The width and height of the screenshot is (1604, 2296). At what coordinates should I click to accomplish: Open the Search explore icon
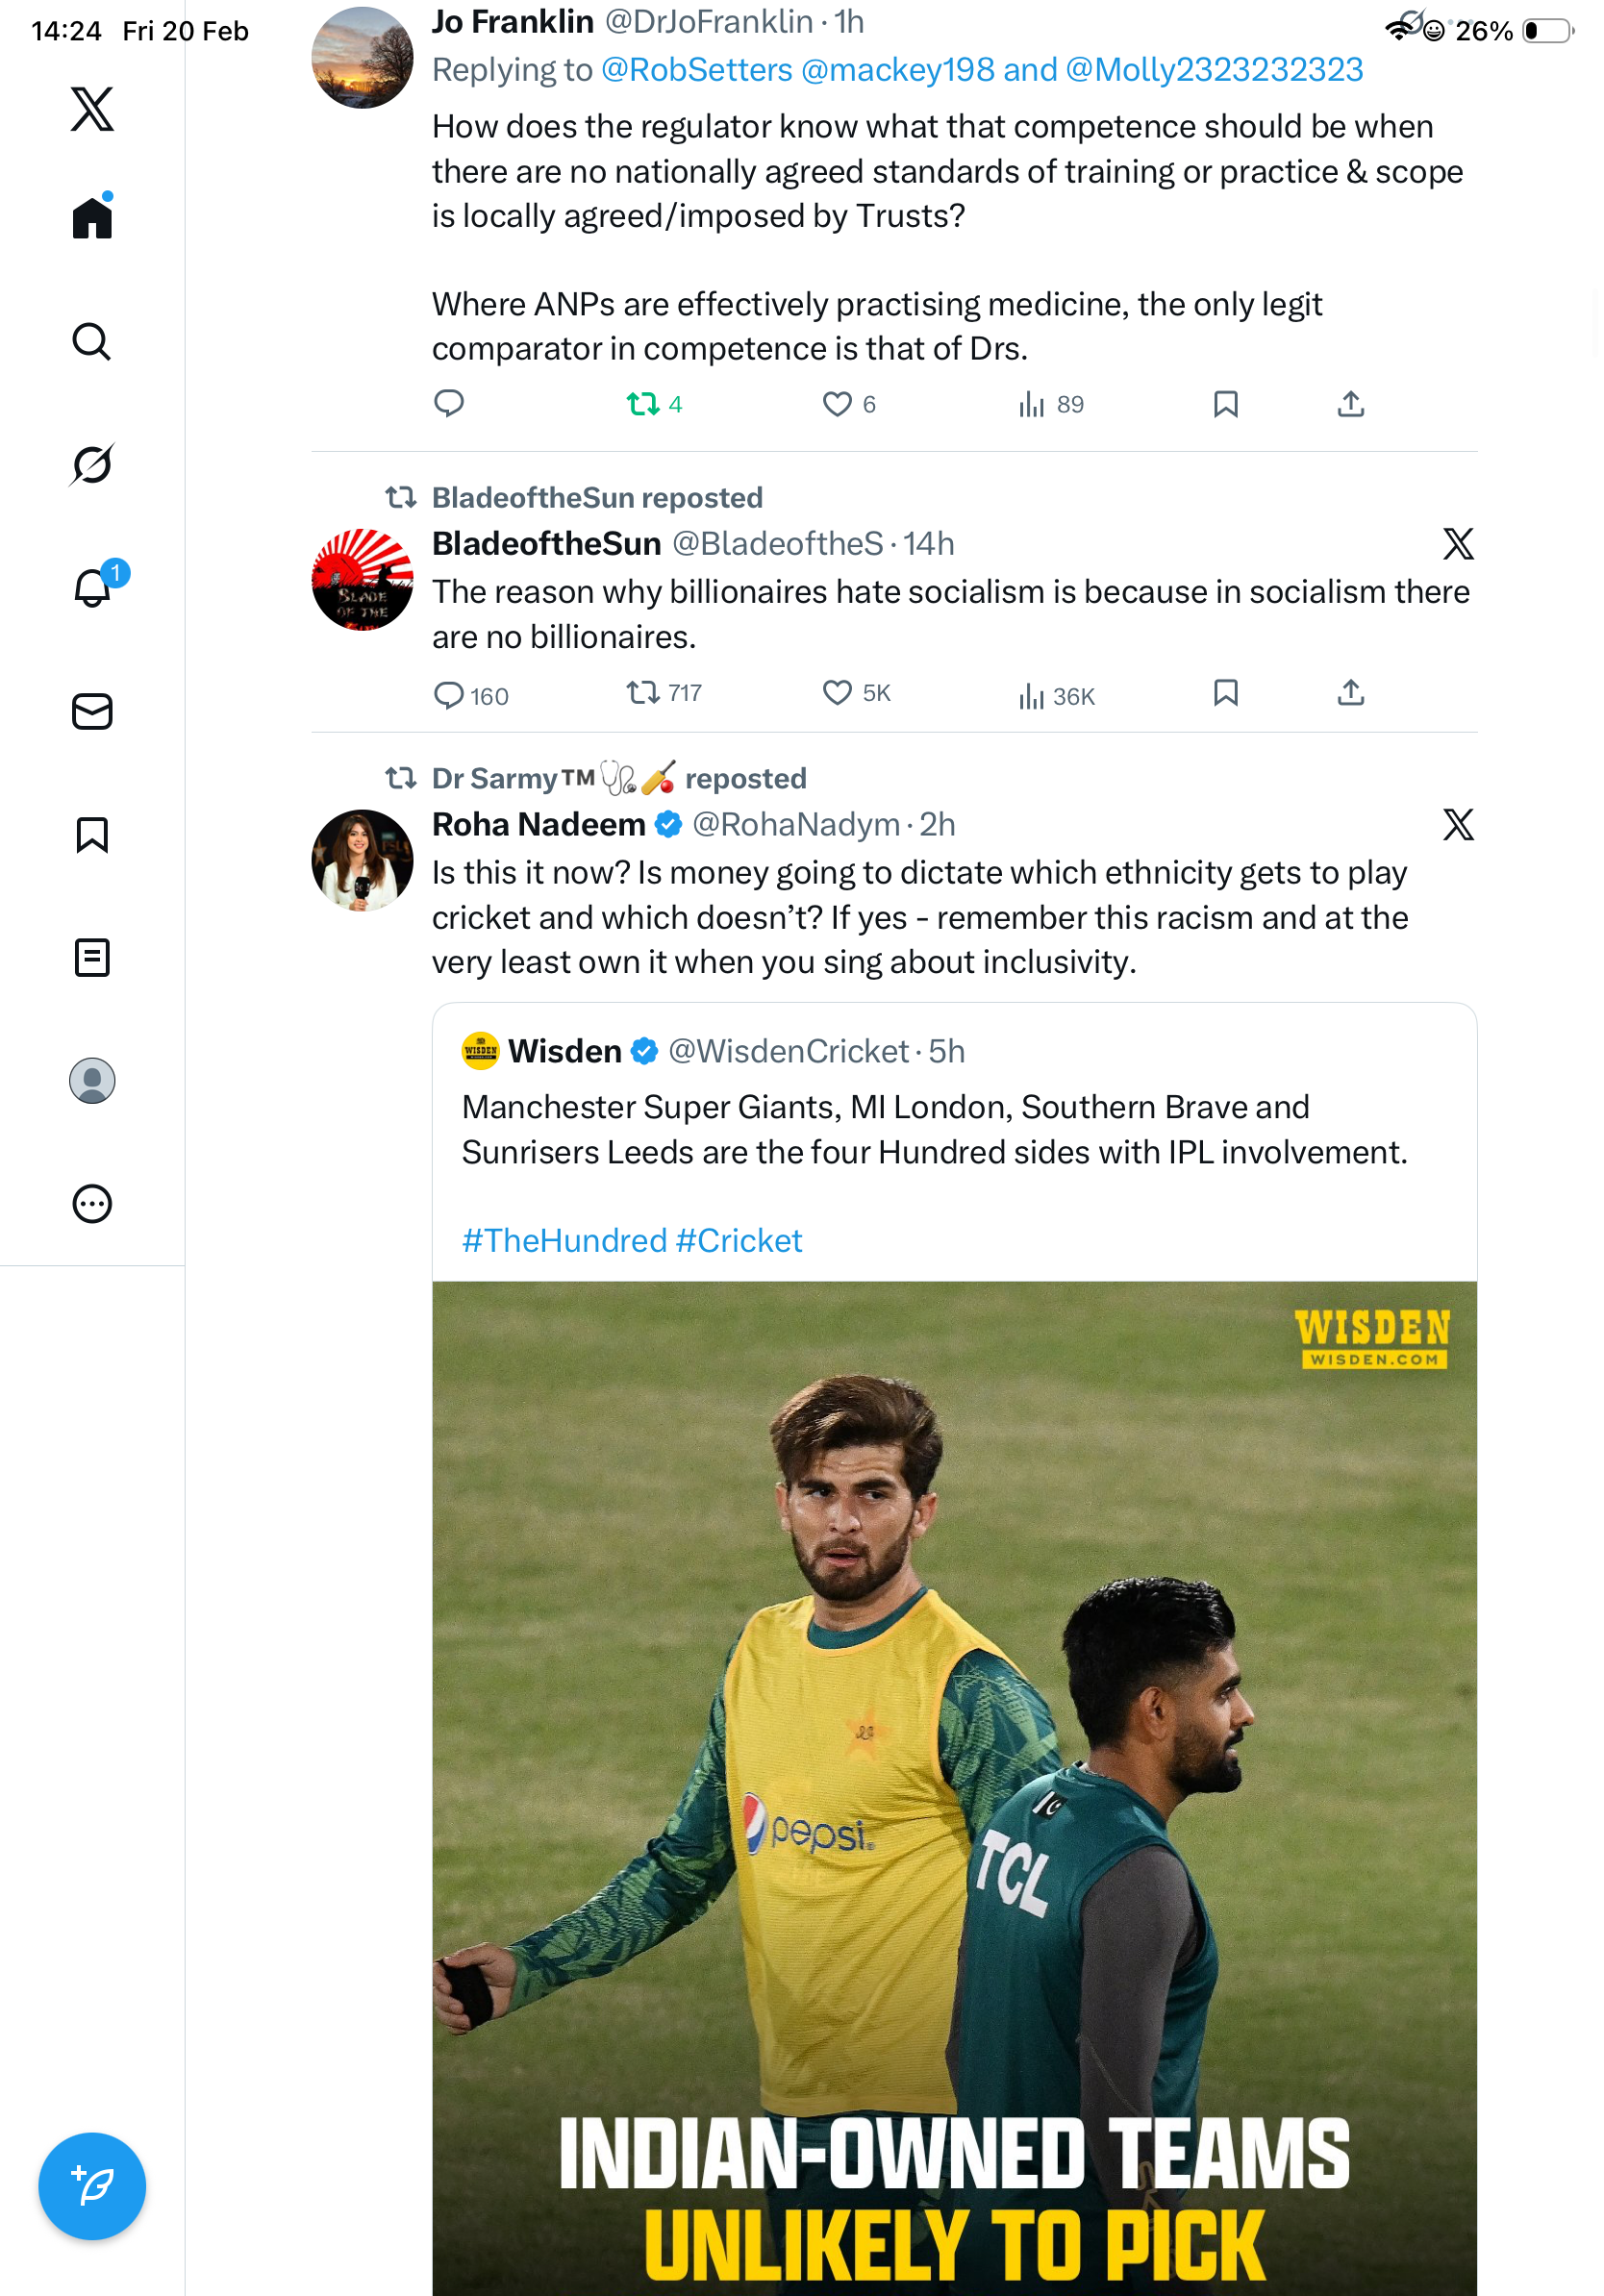point(92,342)
